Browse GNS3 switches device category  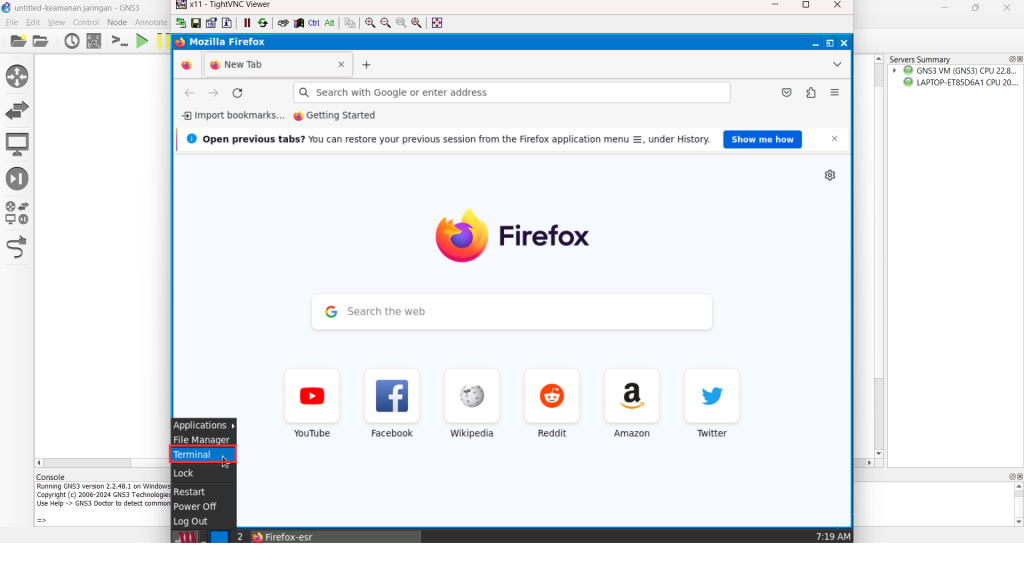17,110
